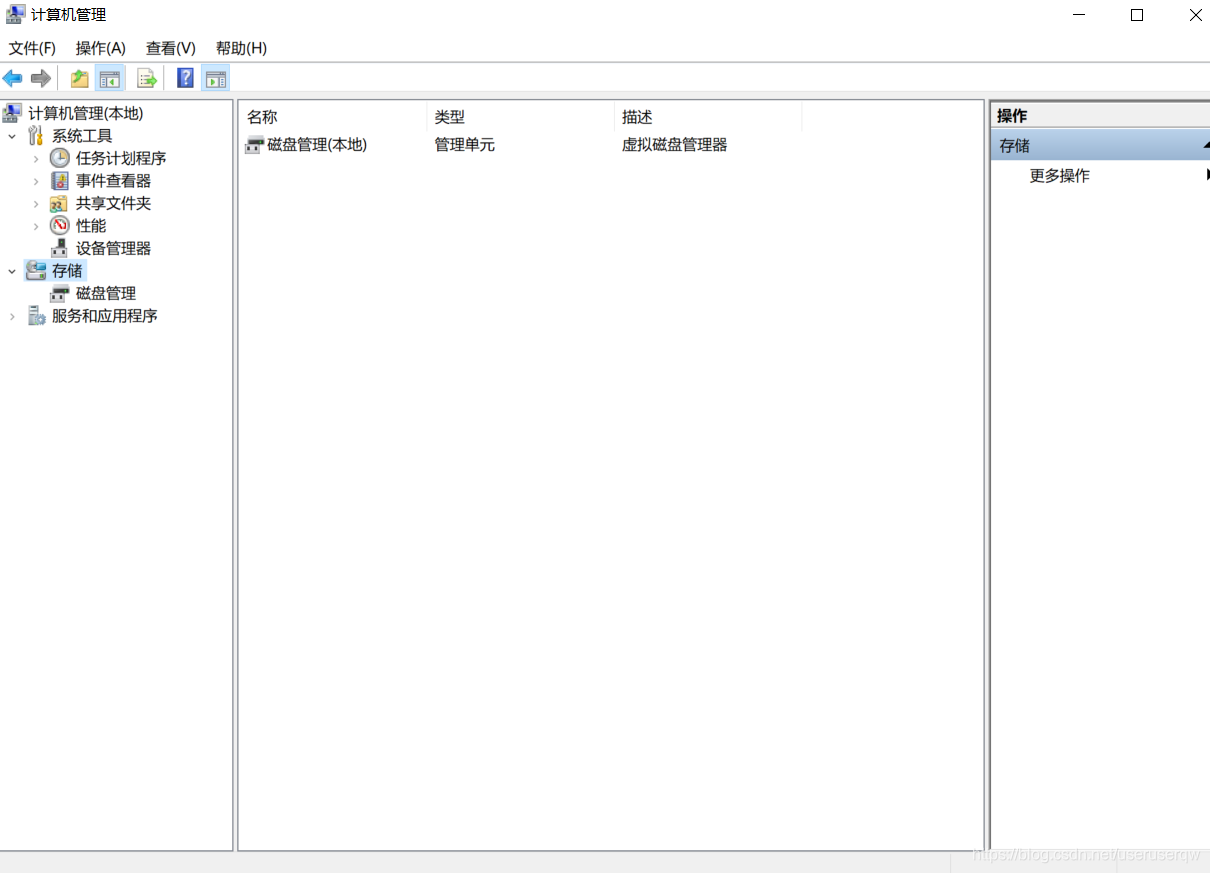This screenshot has width=1210, height=873.
Task: Select 服务和应用程序 tree label
Action: (x=105, y=316)
